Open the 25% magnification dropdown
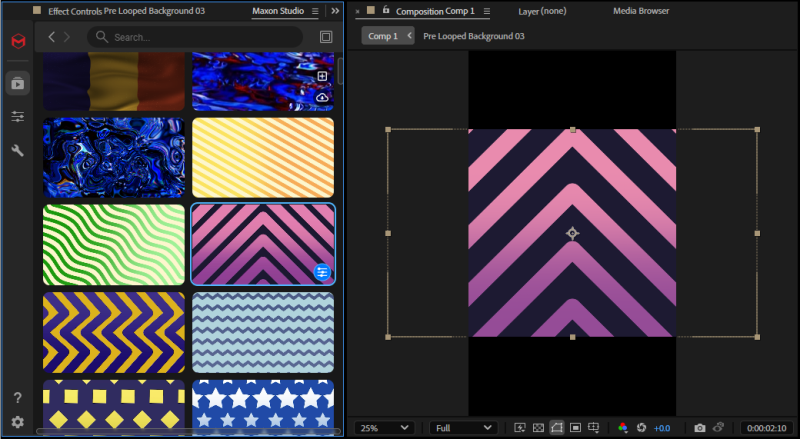The height and width of the screenshot is (439, 800). click(x=386, y=428)
